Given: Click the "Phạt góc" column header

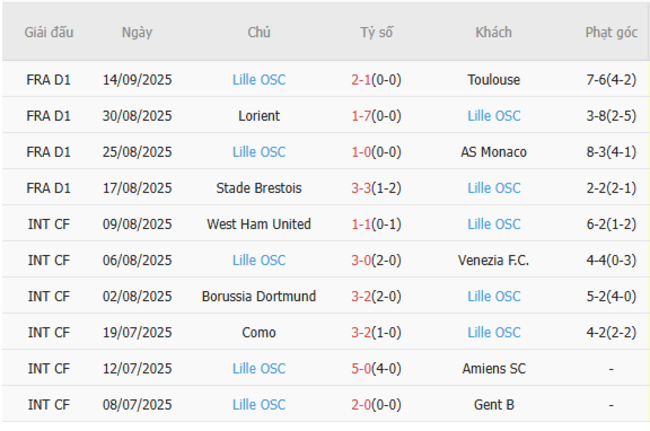Looking at the screenshot, I should click(x=611, y=32).
